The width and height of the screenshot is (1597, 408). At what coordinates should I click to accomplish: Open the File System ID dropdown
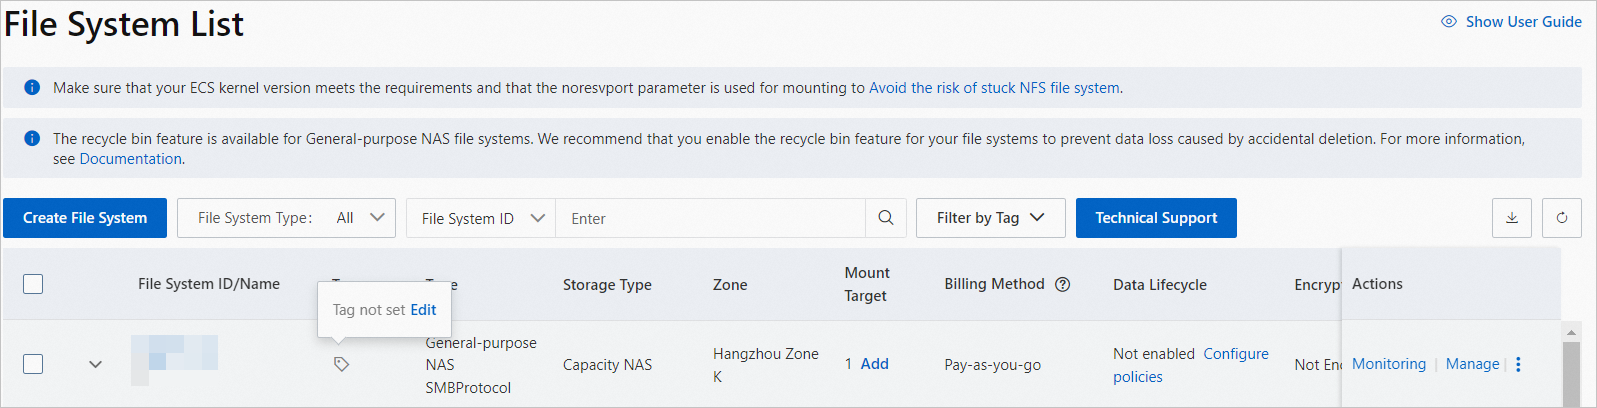481,218
